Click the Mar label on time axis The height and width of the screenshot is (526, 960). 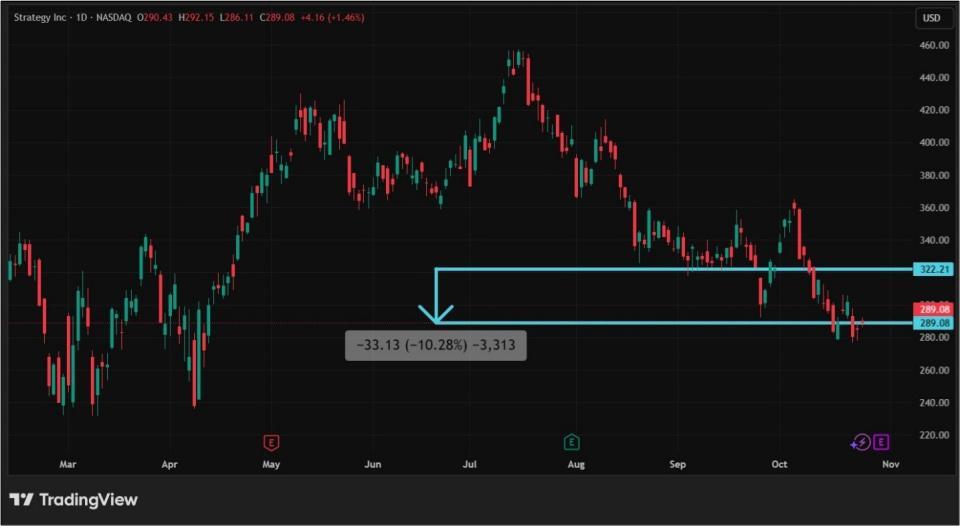[x=67, y=465]
